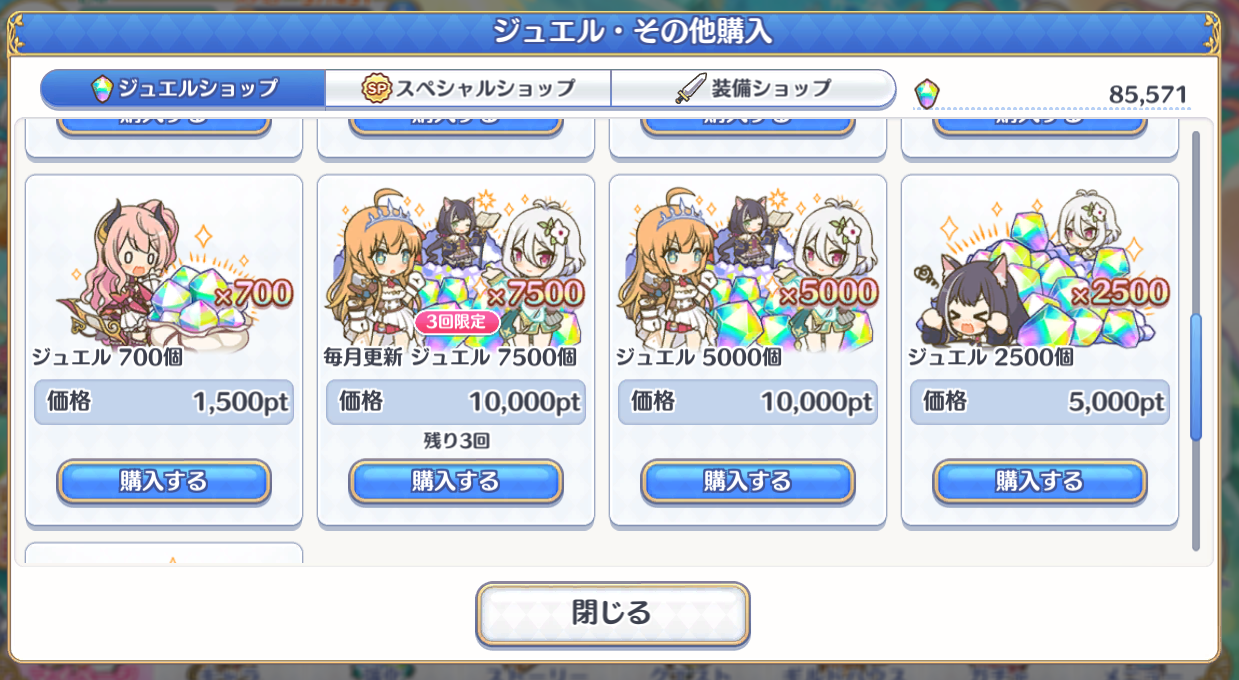The width and height of the screenshot is (1239, 680).
Task: Switch to the ジュエルショップ tab
Action: (x=183, y=89)
